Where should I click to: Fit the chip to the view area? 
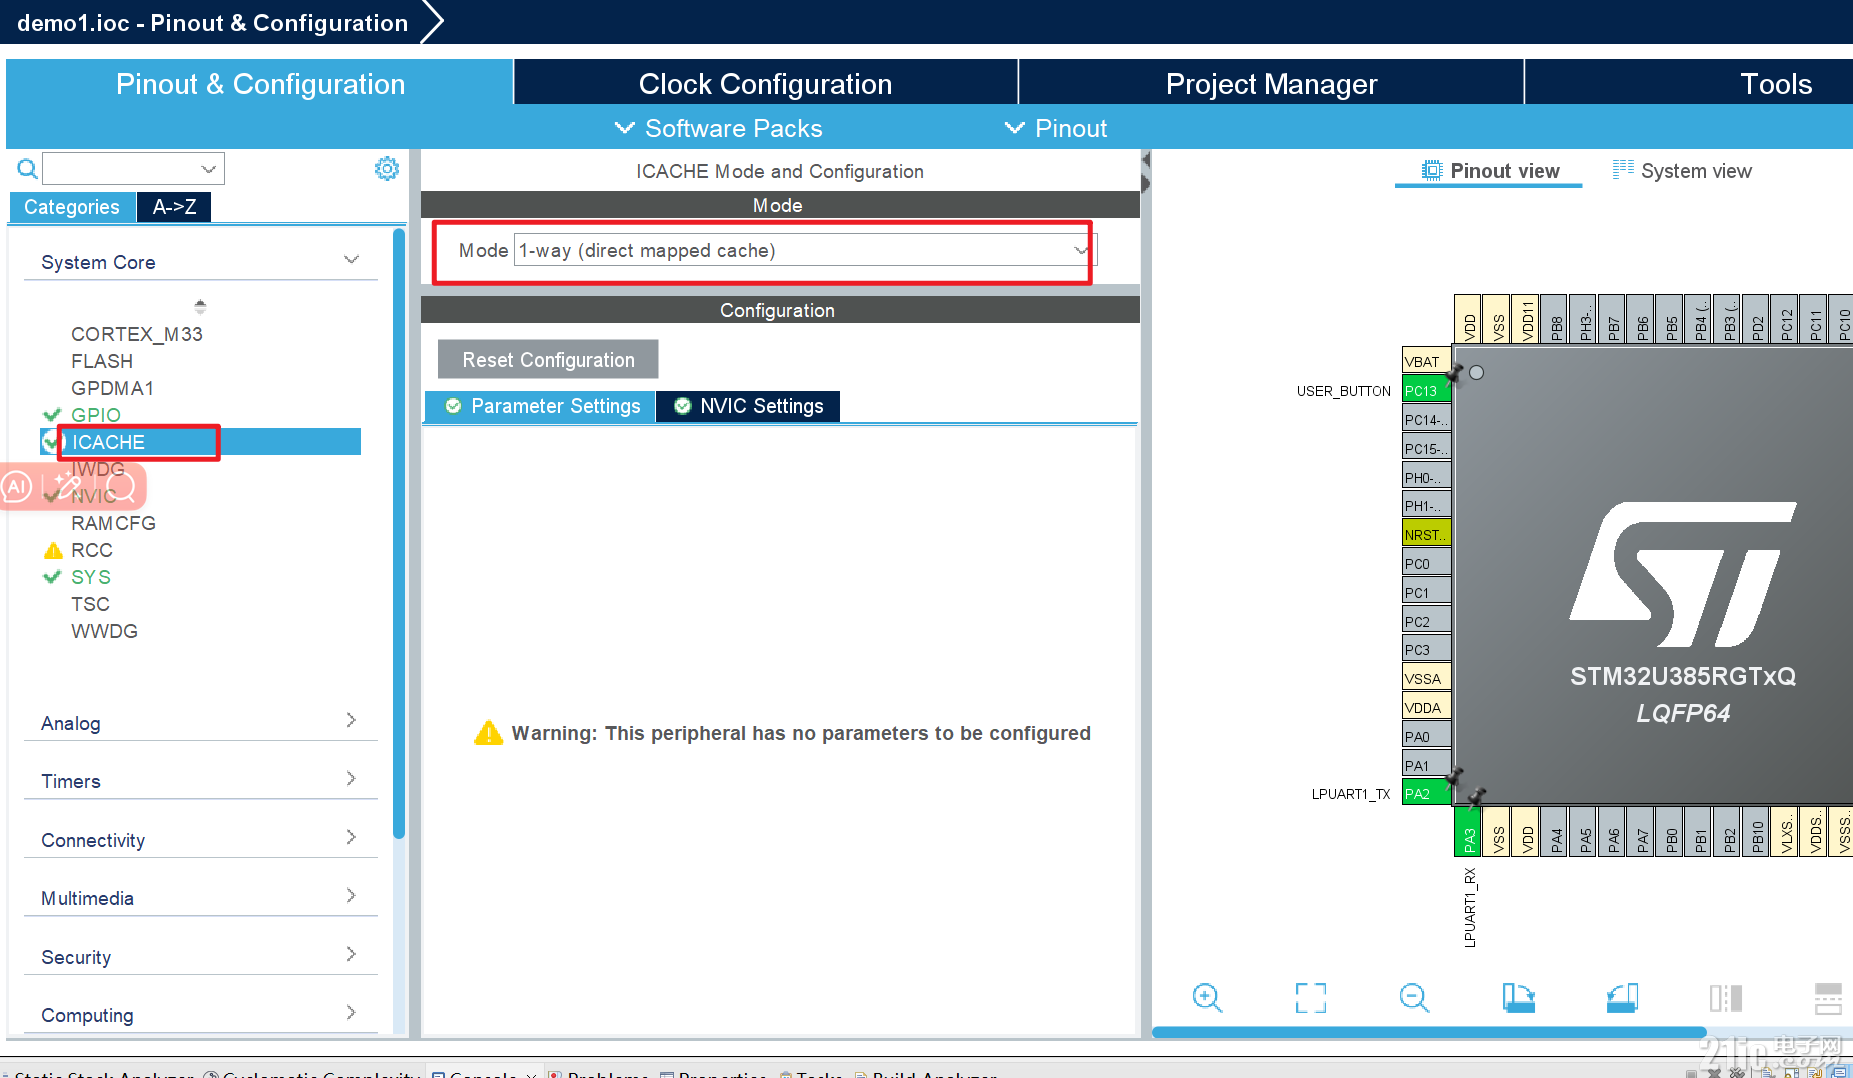point(1311,997)
